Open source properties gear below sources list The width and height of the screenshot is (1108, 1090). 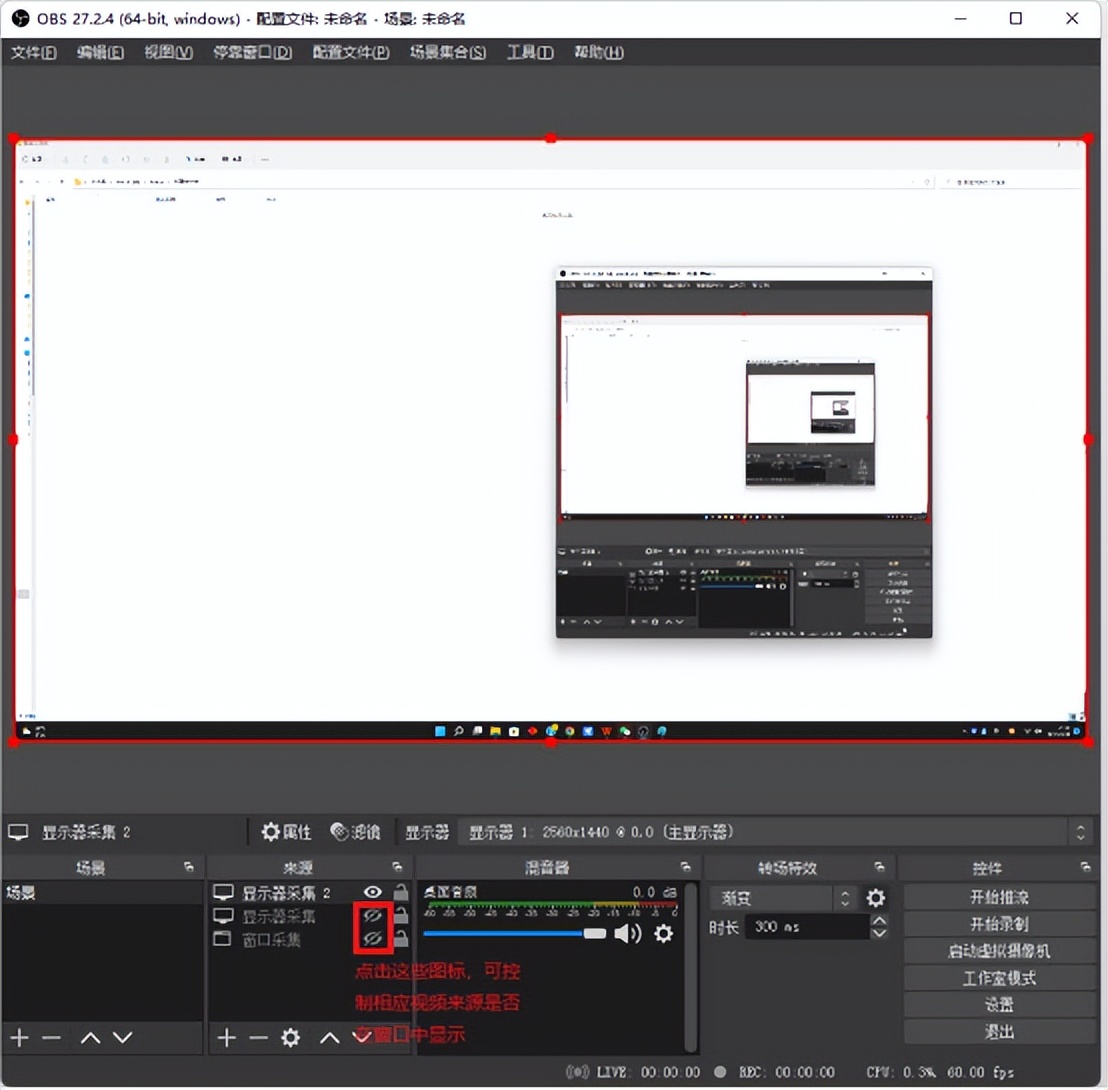[x=290, y=1038]
